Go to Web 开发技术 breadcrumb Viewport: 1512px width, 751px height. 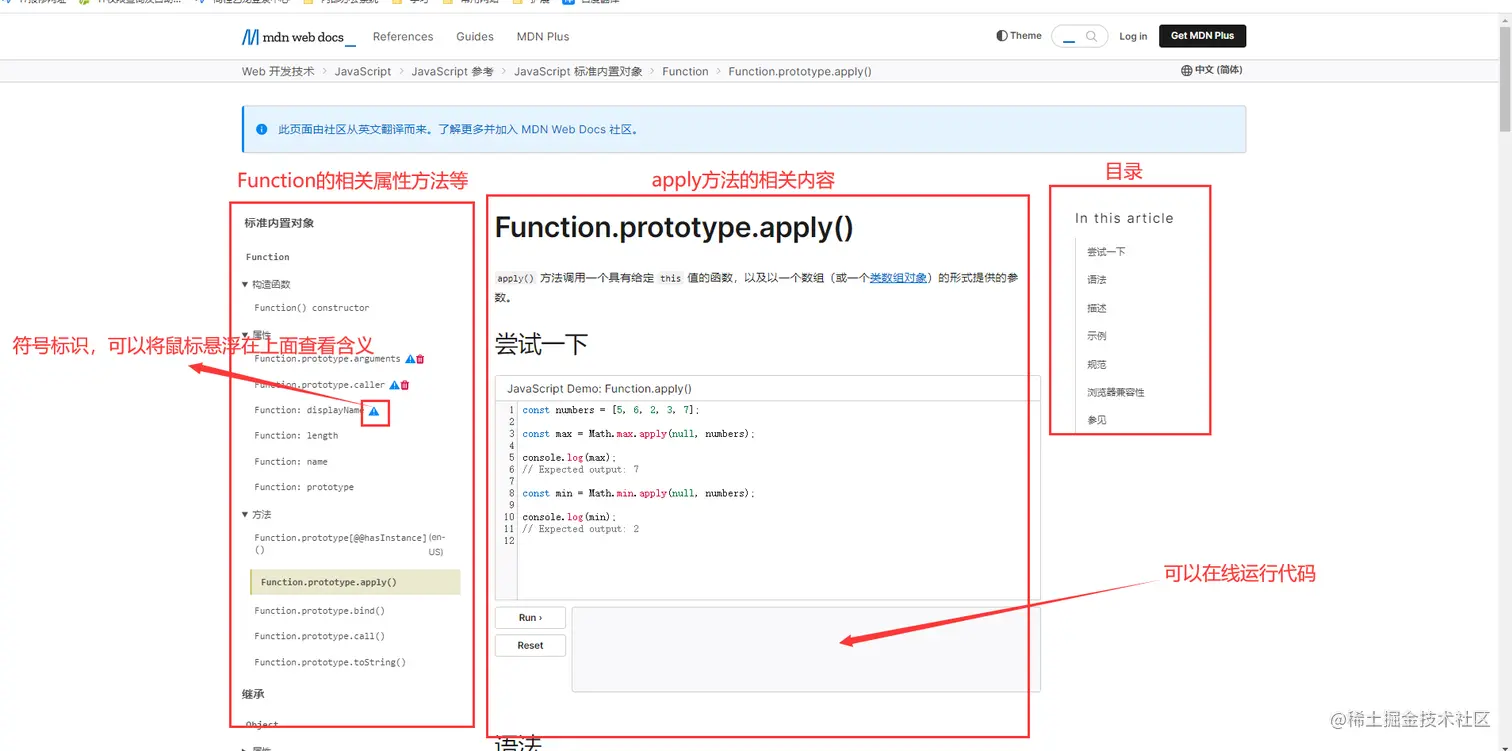click(x=278, y=72)
